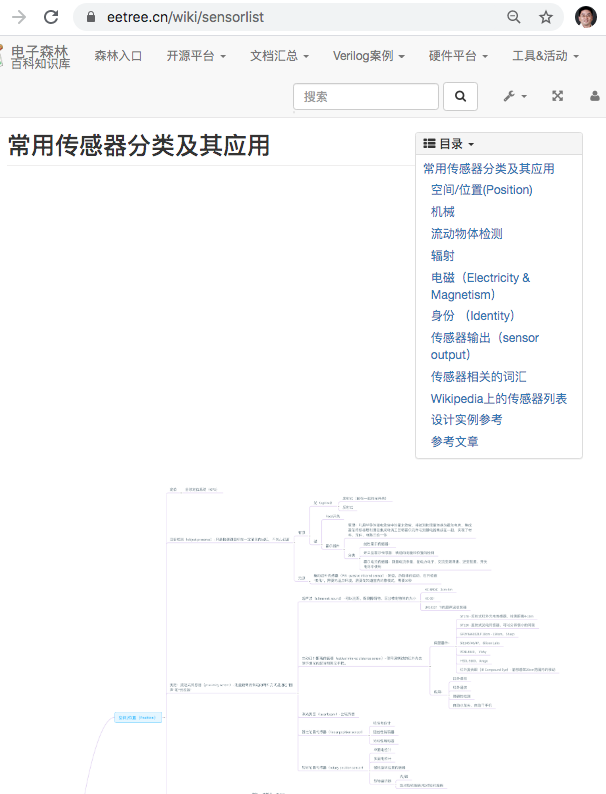Open the wrench tools menu
606x794 pixels.
click(515, 96)
